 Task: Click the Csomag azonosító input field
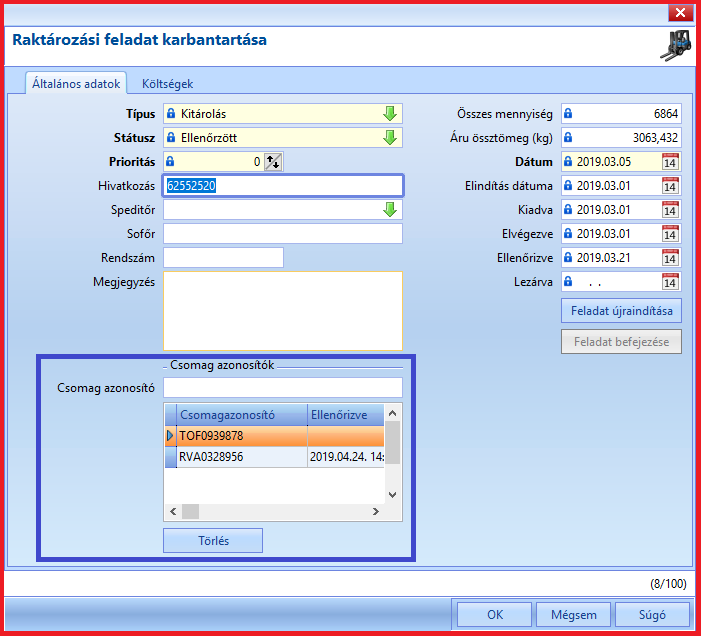click(x=283, y=387)
